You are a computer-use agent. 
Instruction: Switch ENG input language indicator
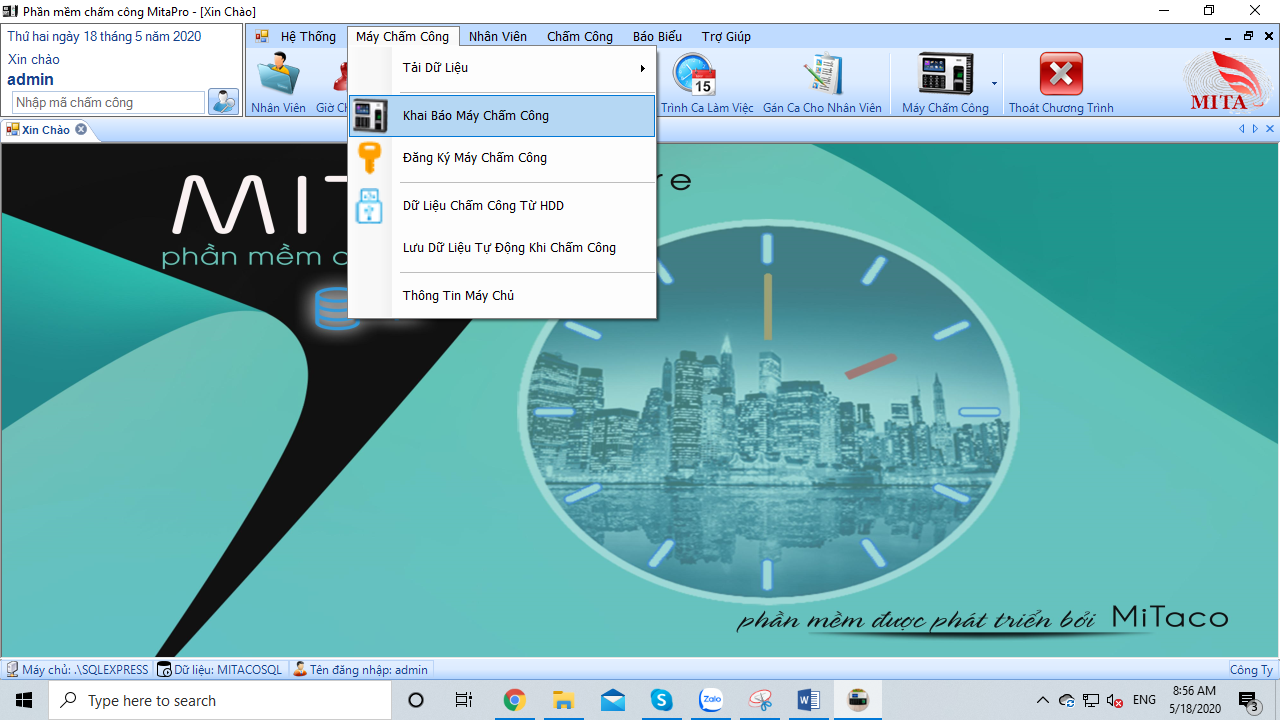[1144, 700]
